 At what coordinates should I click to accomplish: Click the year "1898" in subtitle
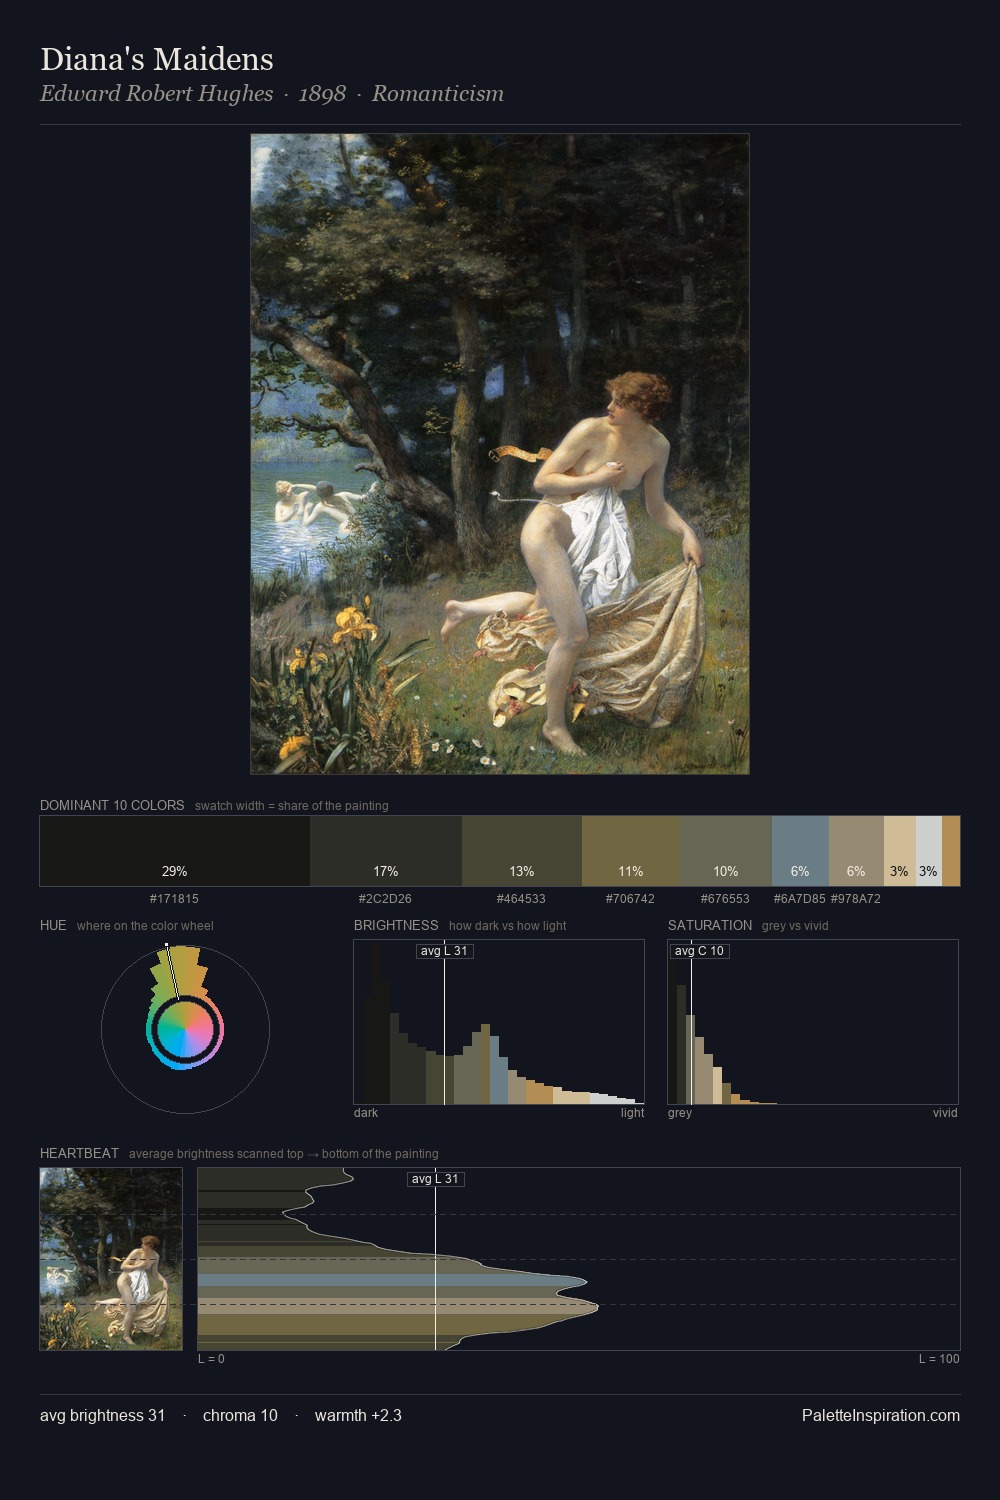pyautogui.click(x=322, y=94)
